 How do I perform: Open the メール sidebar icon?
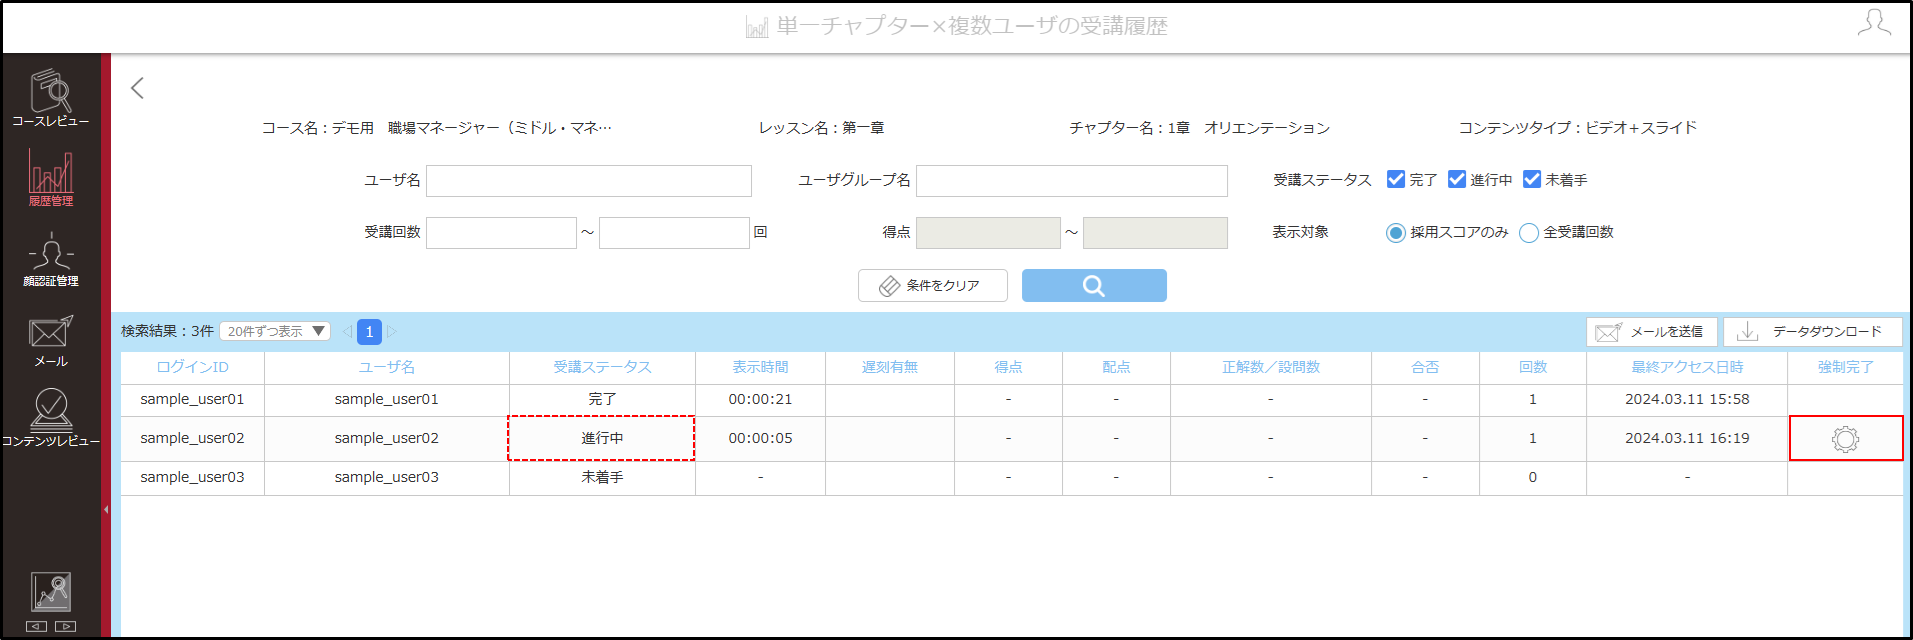pos(50,341)
